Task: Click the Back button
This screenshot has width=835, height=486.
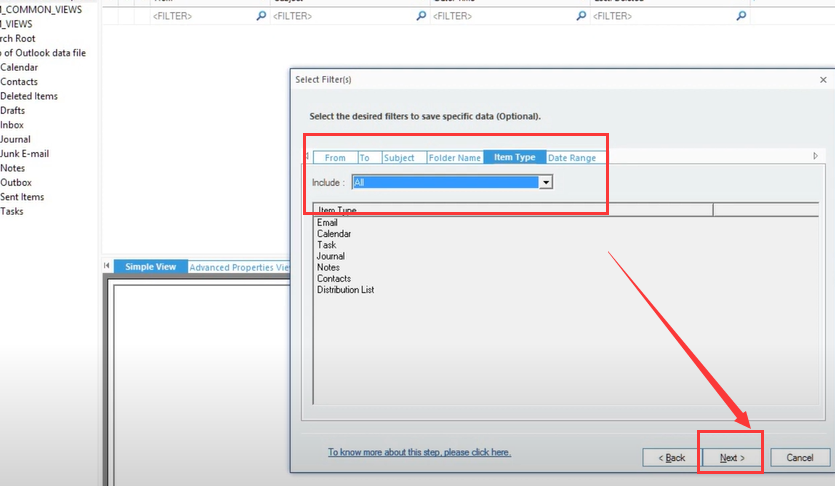Action: 672,458
